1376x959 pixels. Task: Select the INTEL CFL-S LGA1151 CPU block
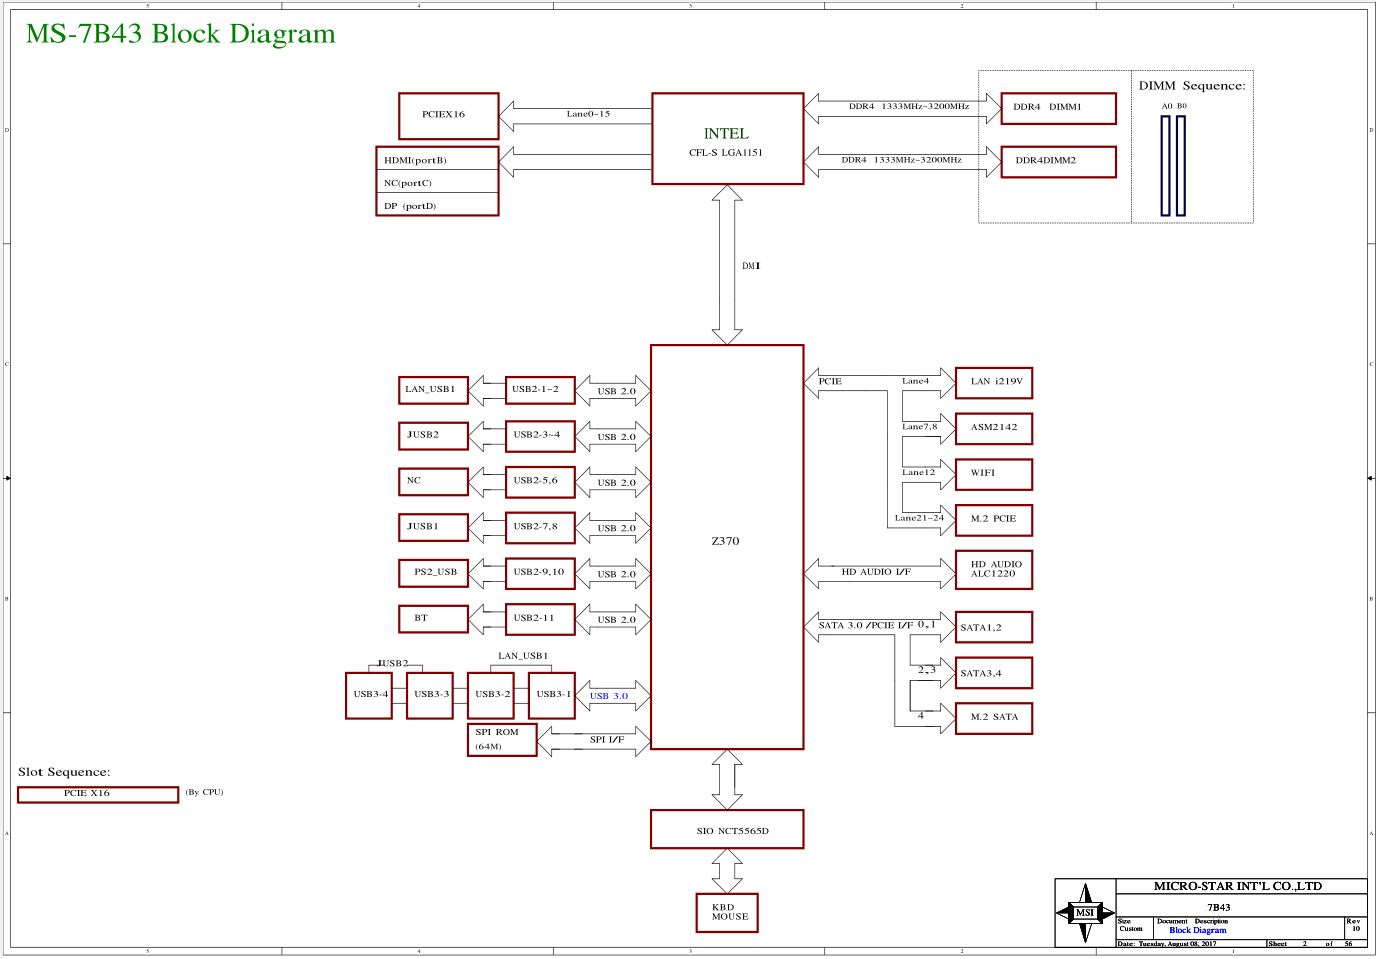pos(727,139)
